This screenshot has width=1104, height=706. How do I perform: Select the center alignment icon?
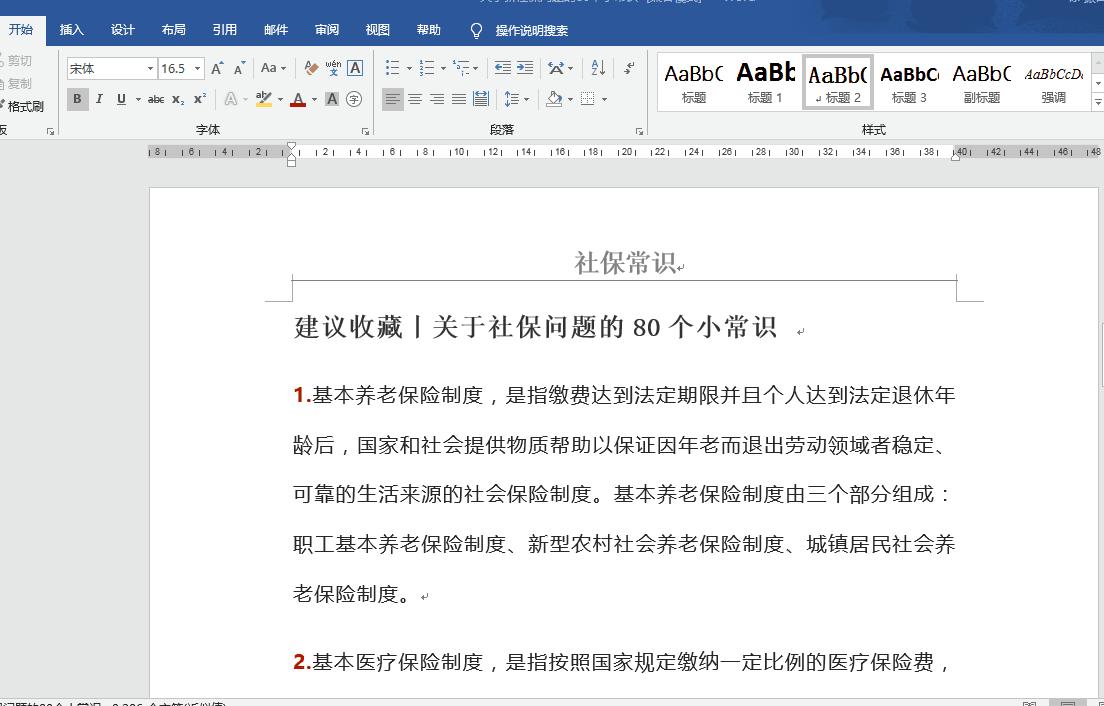(415, 99)
